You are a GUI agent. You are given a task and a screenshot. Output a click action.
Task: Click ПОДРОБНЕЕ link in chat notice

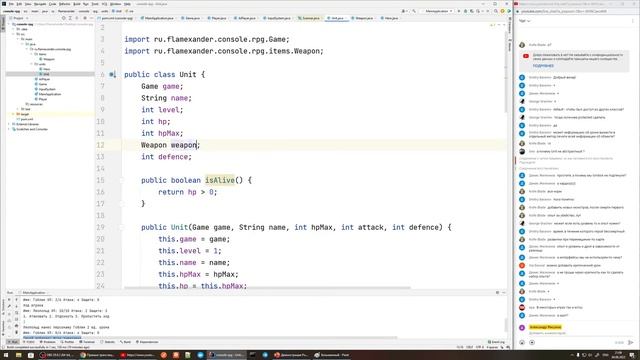543,66
